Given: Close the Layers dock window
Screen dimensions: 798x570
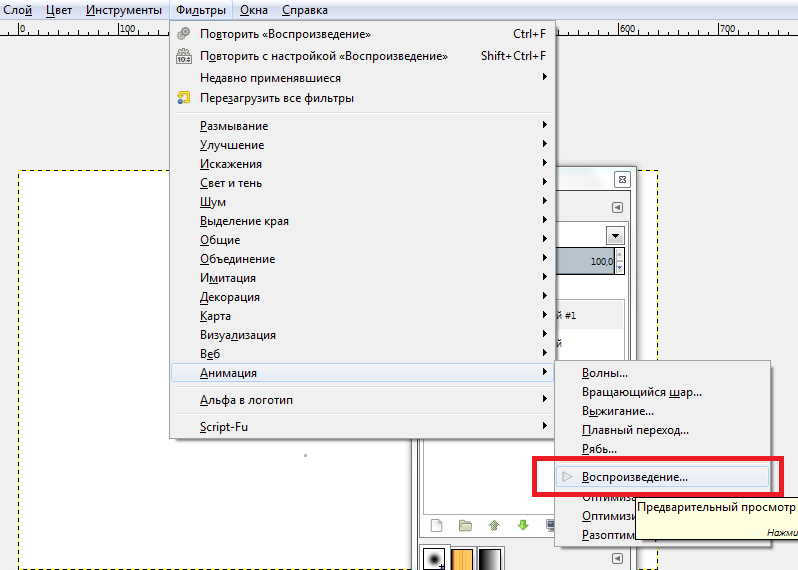Looking at the screenshot, I should pyautogui.click(x=622, y=179).
